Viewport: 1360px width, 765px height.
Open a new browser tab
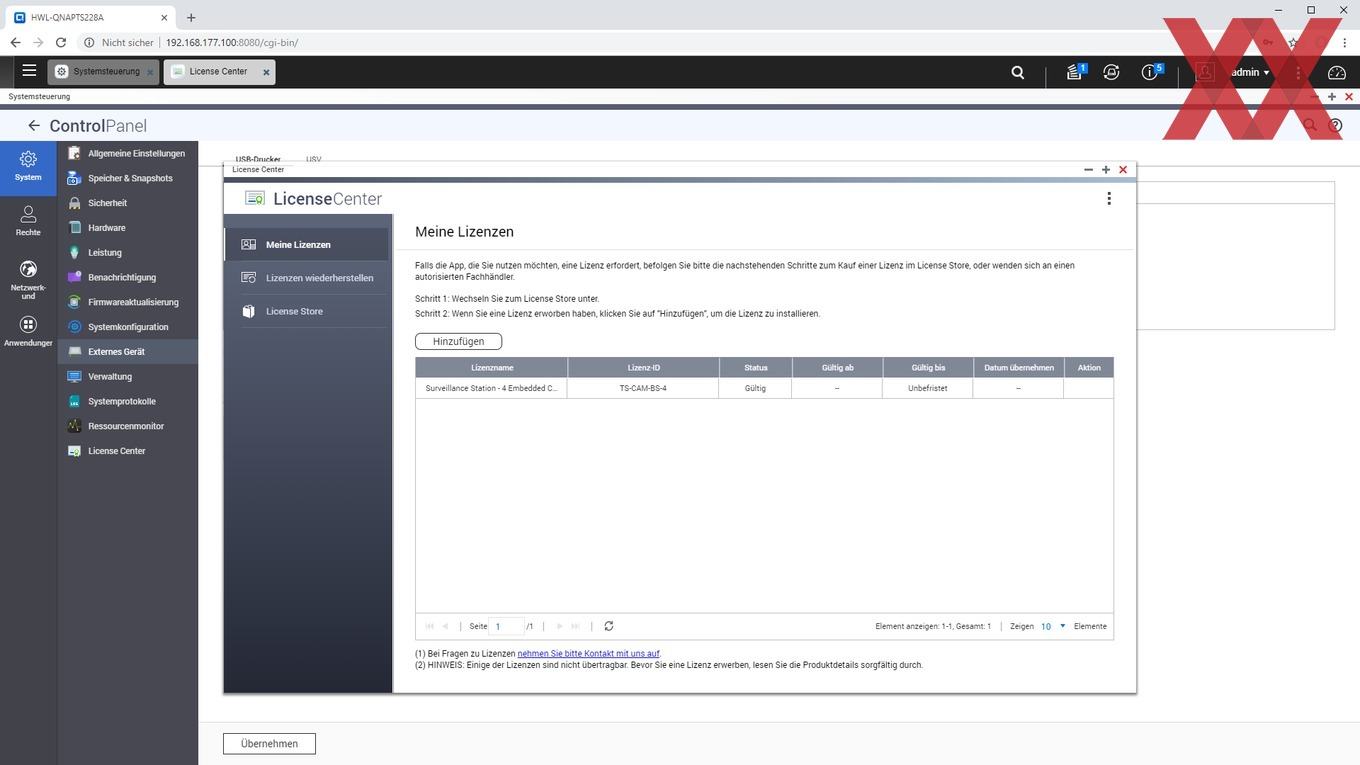[x=191, y=17]
